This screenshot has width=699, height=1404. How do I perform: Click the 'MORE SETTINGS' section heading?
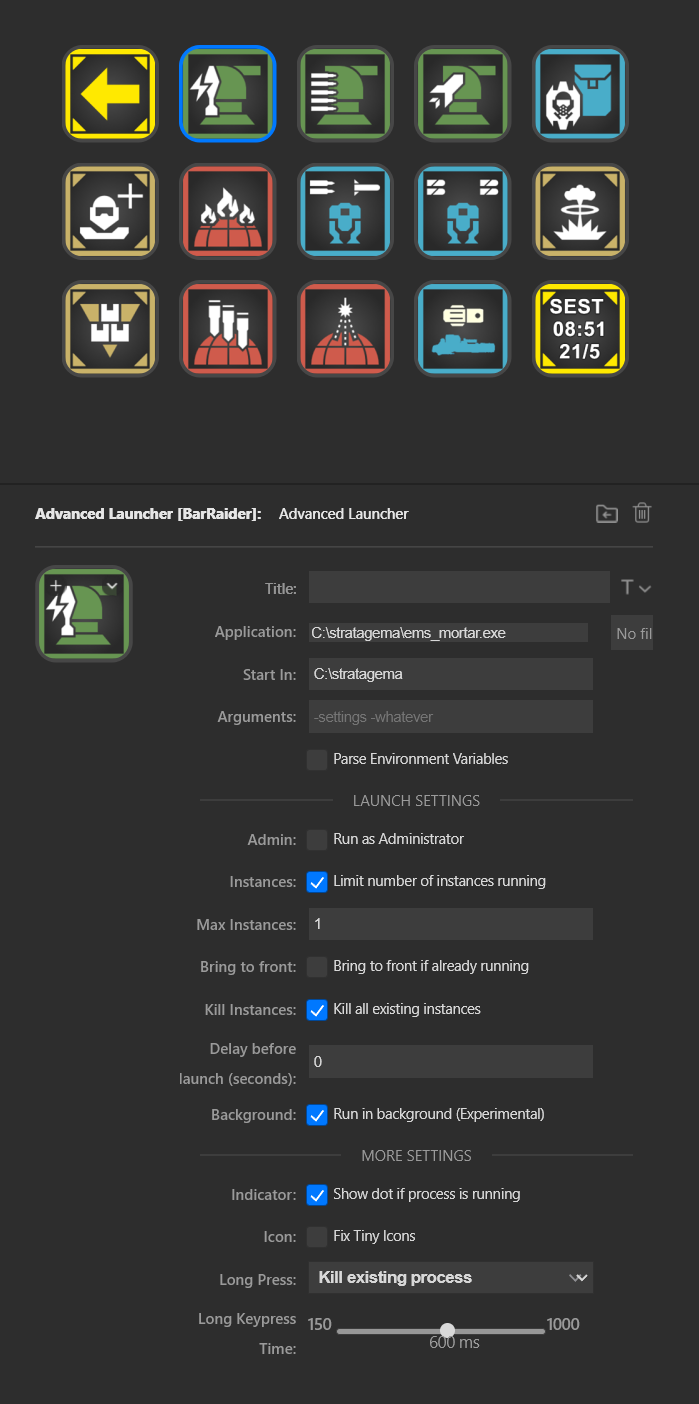[x=416, y=1156]
